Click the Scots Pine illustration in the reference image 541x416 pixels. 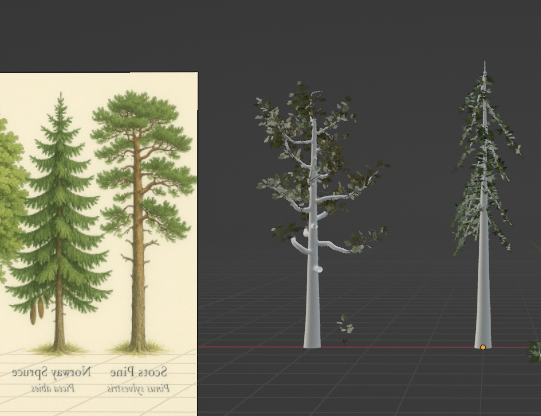pos(142,221)
